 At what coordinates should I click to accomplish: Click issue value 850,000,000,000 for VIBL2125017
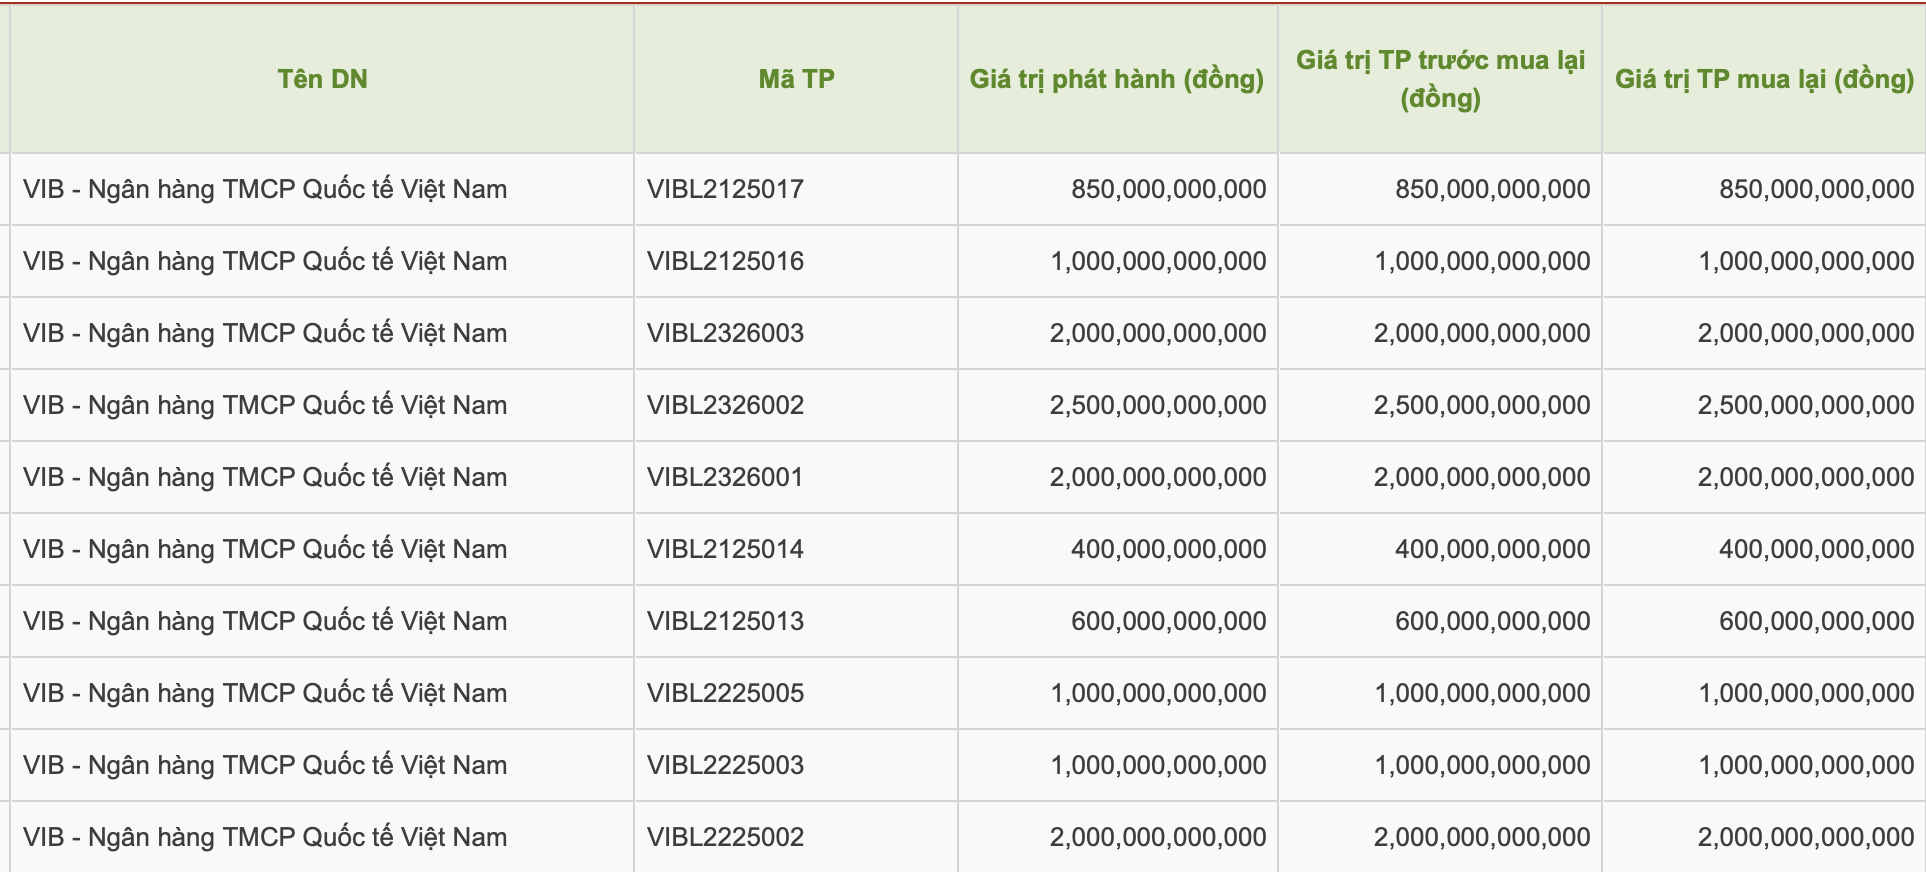coord(1168,189)
